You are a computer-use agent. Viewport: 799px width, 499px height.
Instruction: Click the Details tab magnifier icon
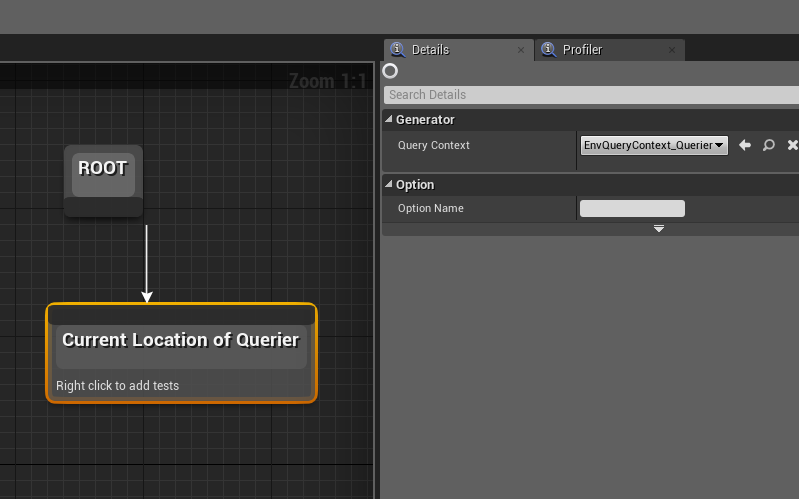(x=397, y=49)
